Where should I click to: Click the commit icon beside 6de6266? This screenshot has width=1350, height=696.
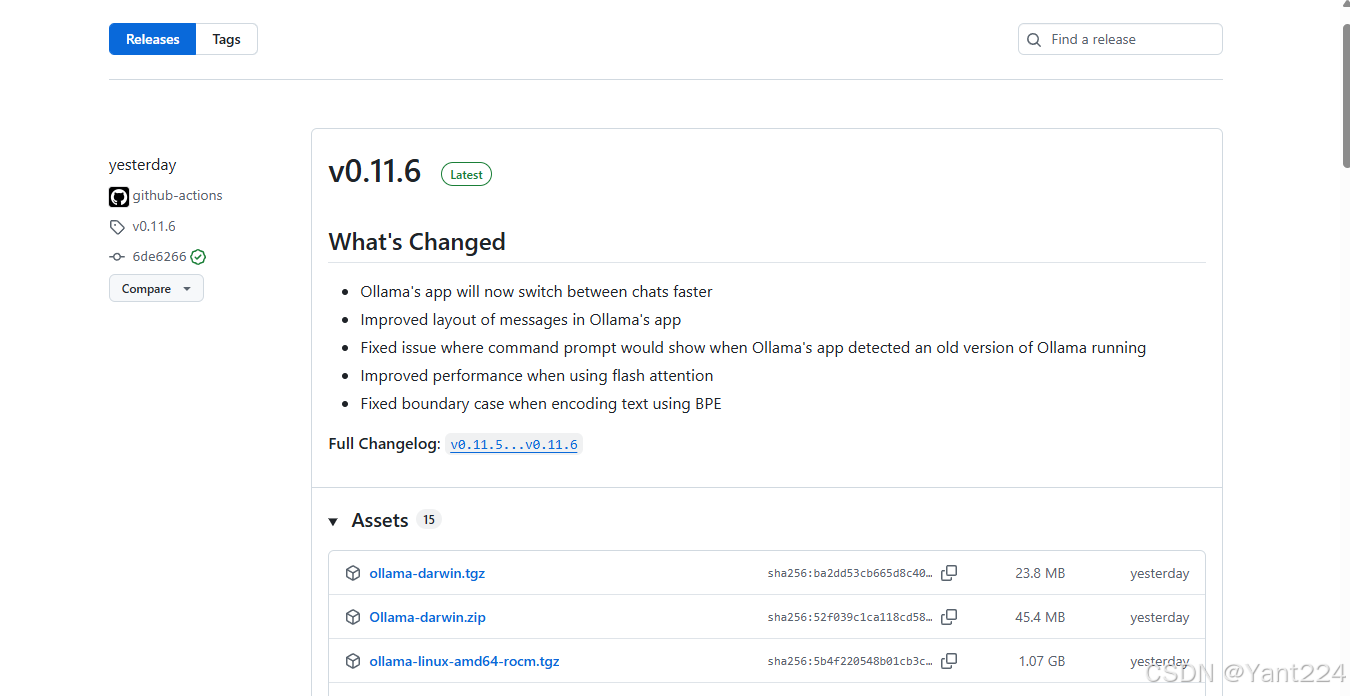117,257
